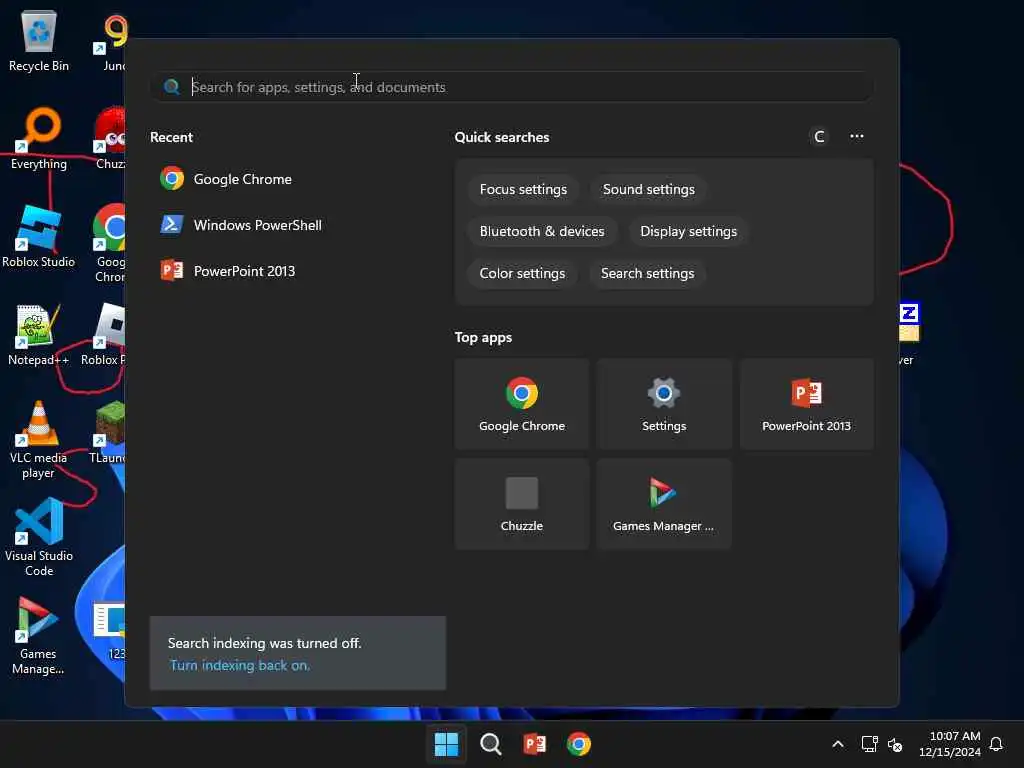Viewport: 1024px width, 768px height.
Task: Open the three-dot options menu
Action: tap(857, 136)
